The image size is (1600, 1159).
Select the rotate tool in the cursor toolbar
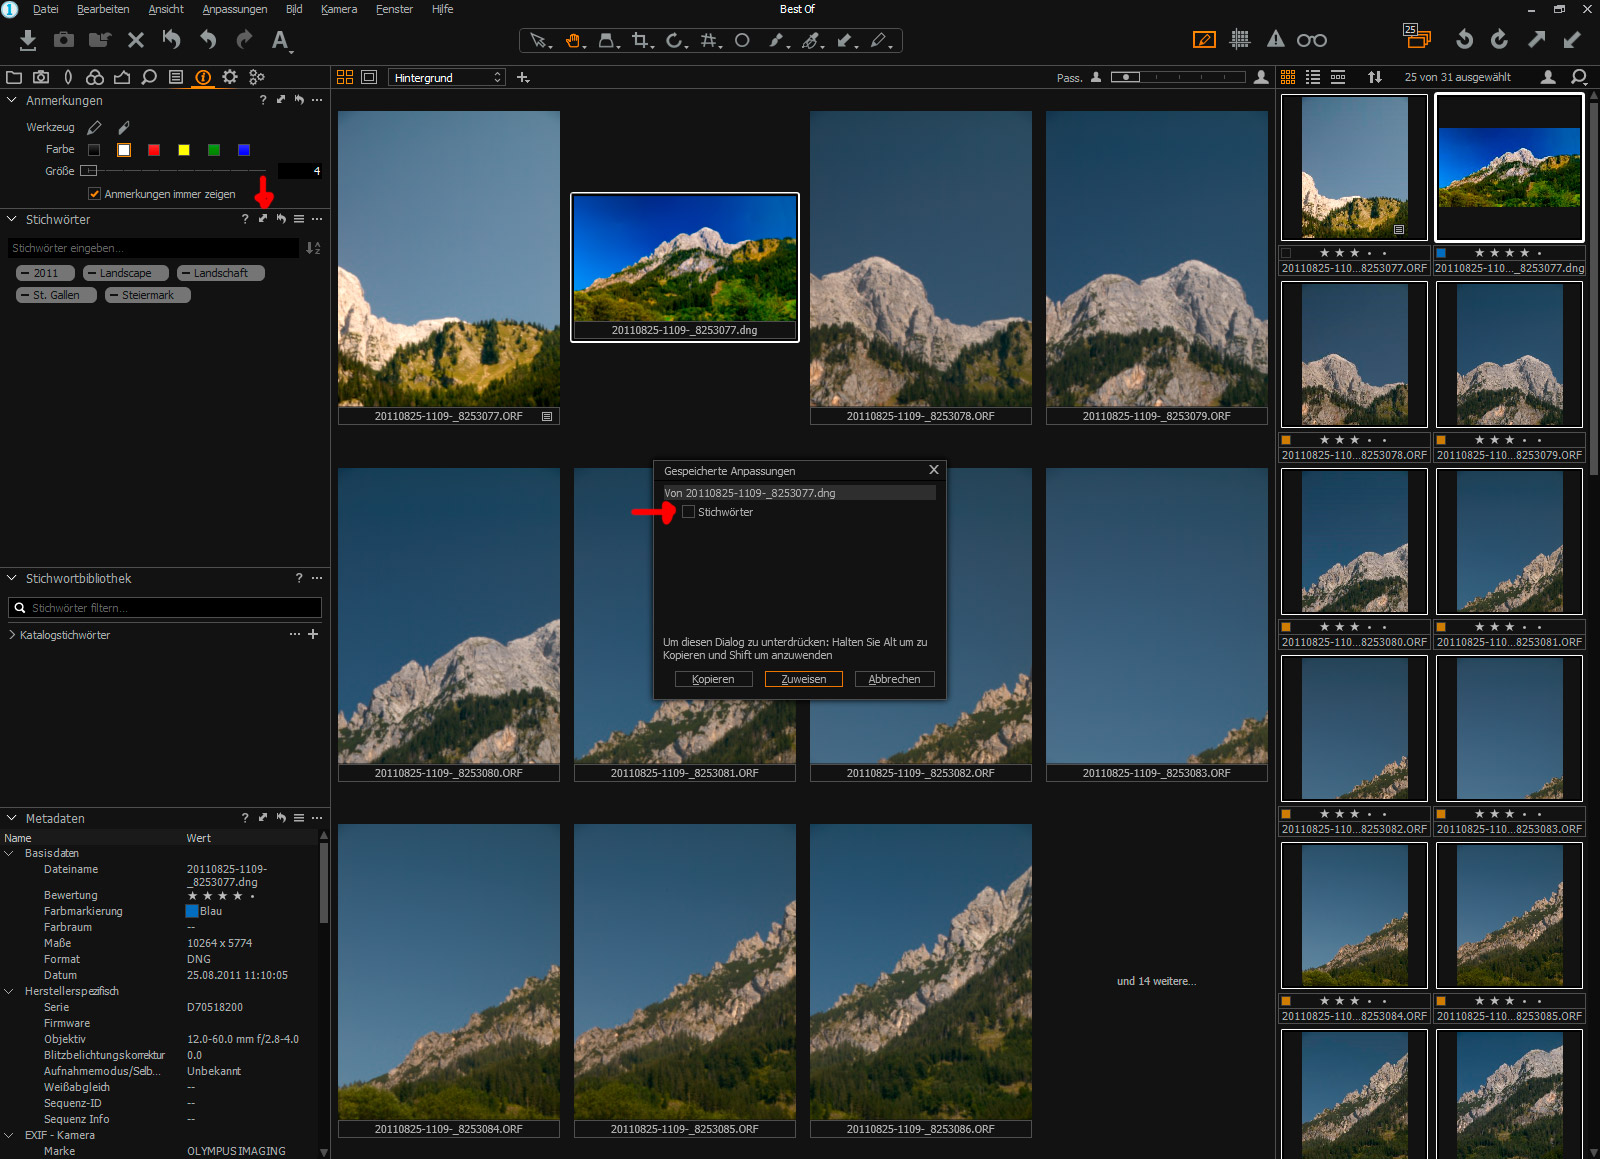point(676,41)
